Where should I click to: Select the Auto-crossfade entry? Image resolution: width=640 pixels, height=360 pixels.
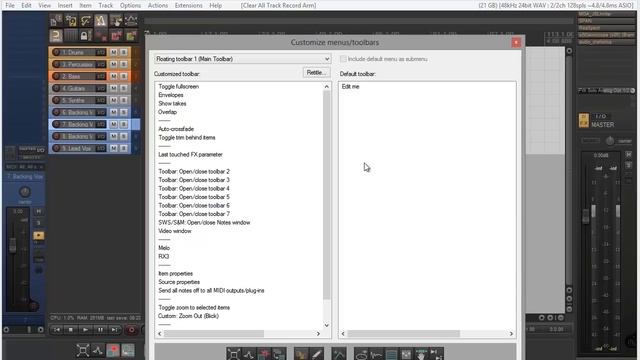coord(176,129)
